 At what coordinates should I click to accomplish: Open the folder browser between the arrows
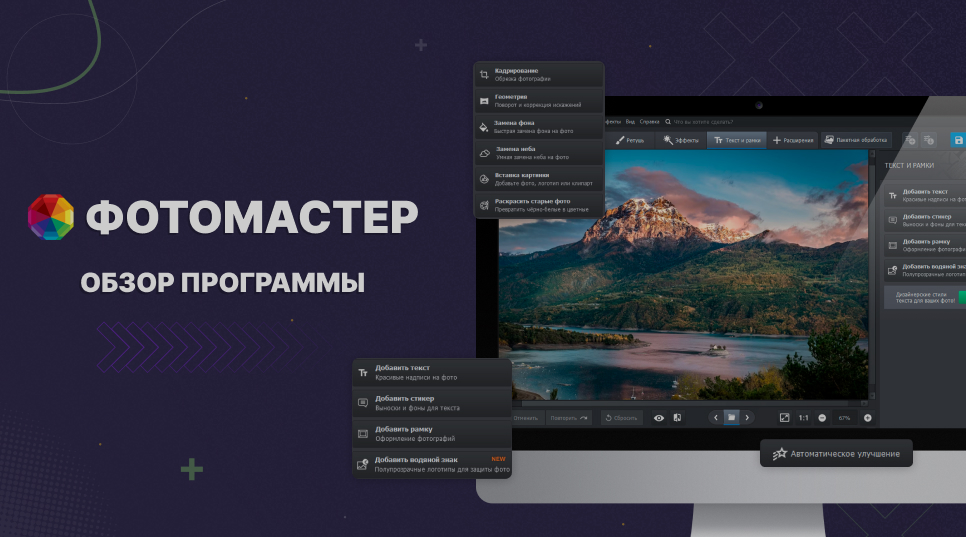click(x=731, y=417)
